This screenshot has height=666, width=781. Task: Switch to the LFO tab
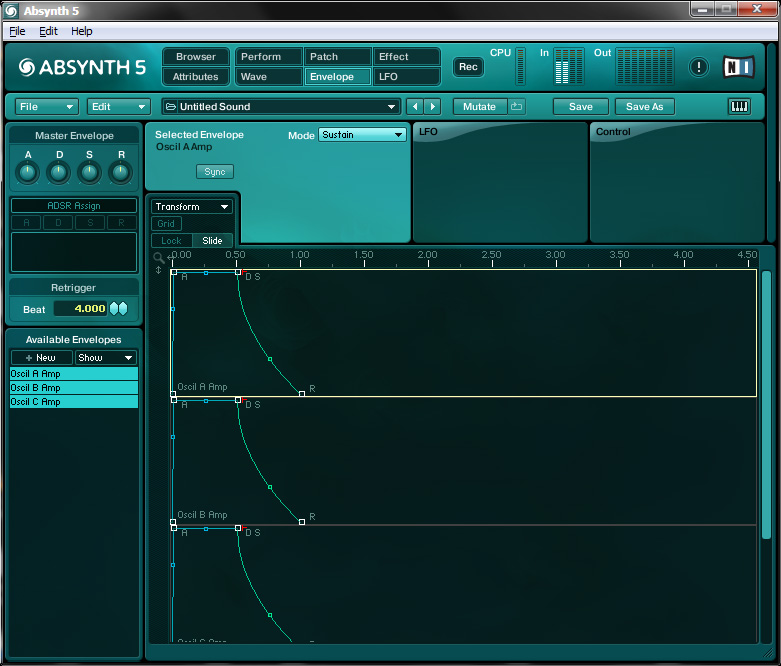click(x=406, y=77)
